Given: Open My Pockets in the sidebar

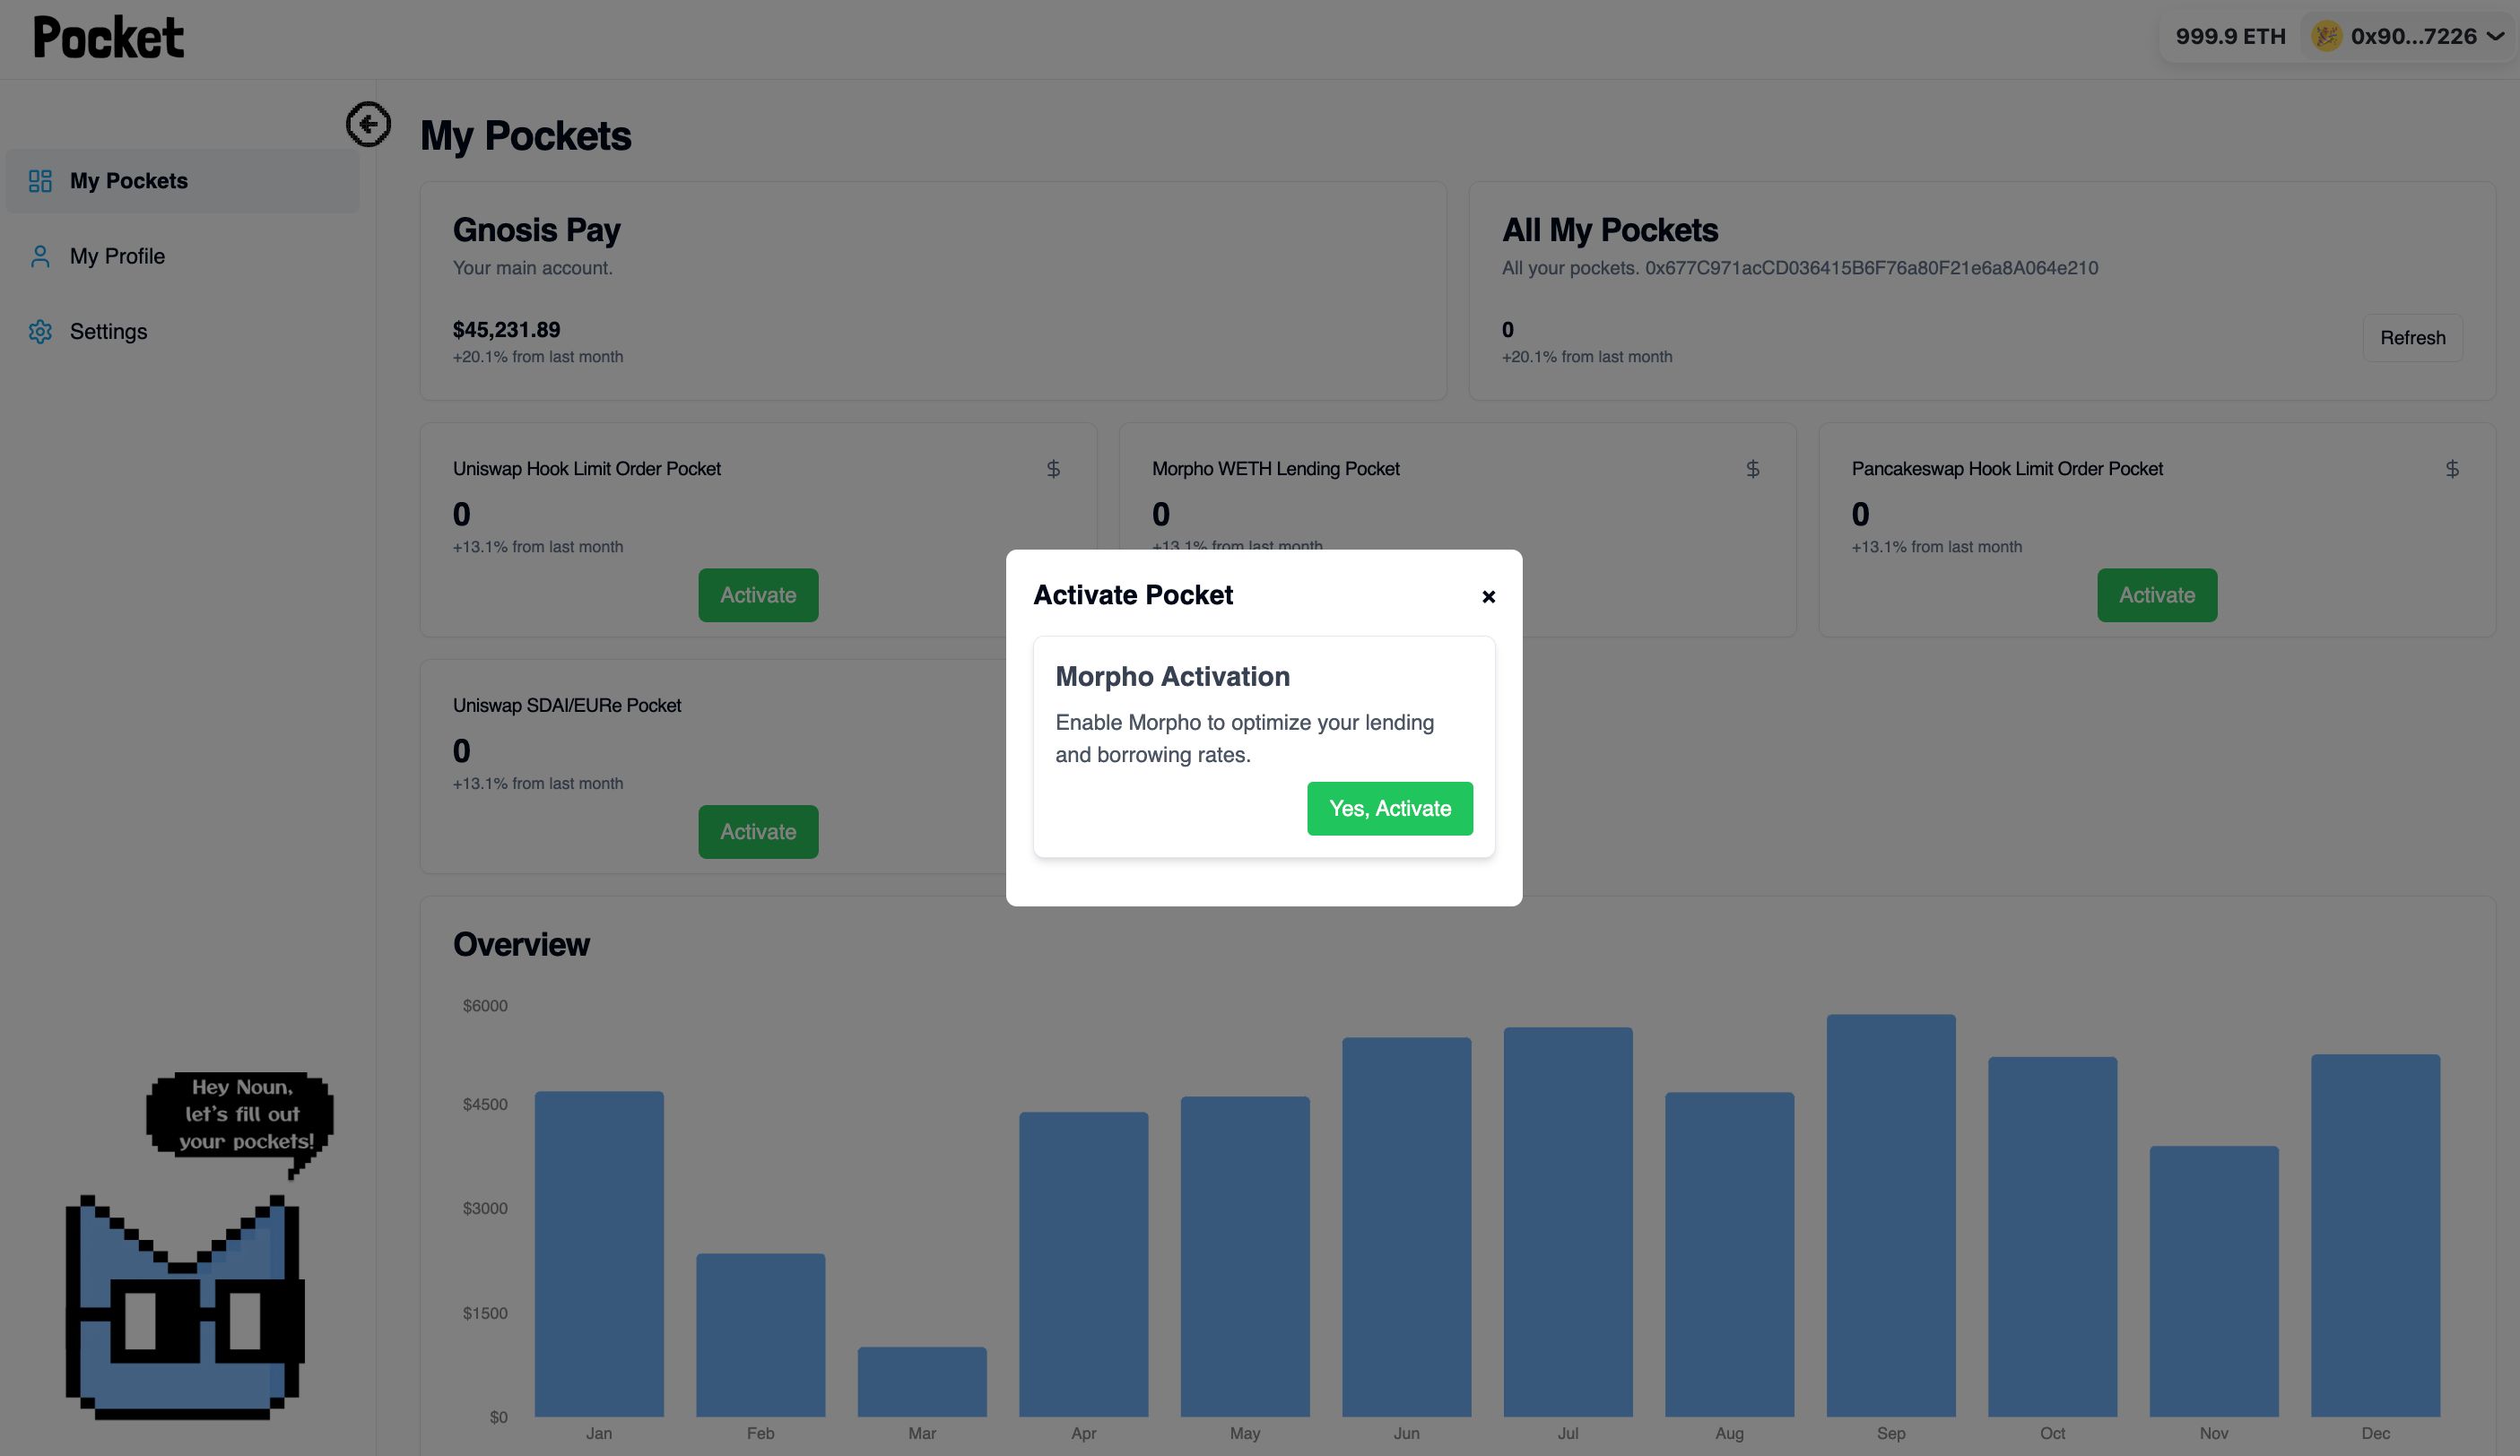Looking at the screenshot, I should [183, 181].
